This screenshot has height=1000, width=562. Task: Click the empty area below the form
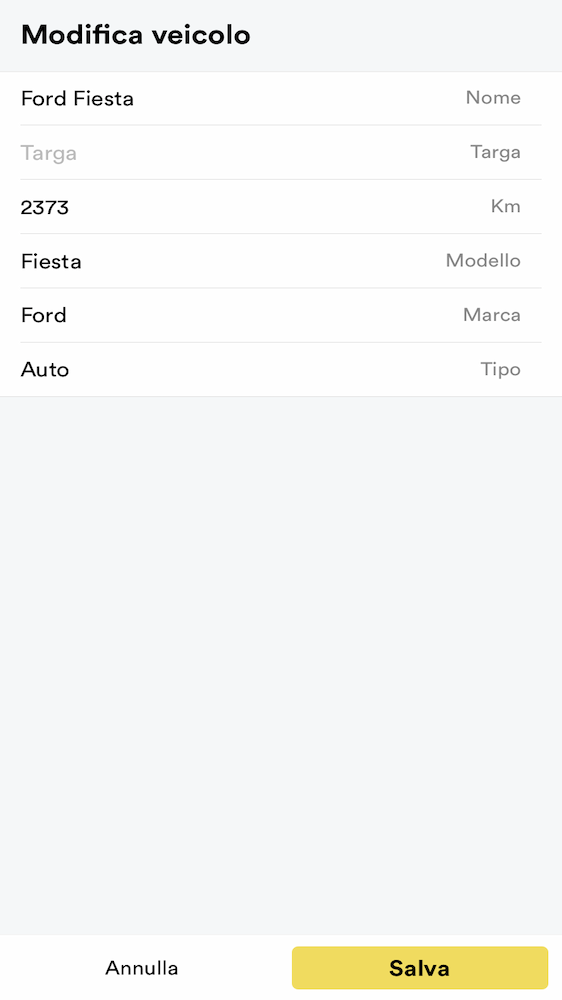click(x=281, y=663)
